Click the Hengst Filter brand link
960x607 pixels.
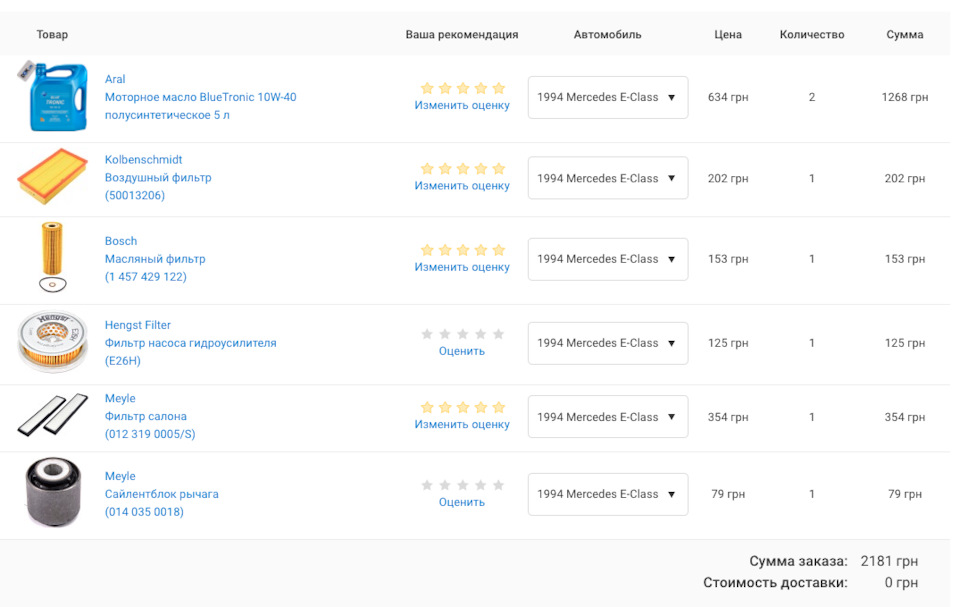click(x=138, y=325)
